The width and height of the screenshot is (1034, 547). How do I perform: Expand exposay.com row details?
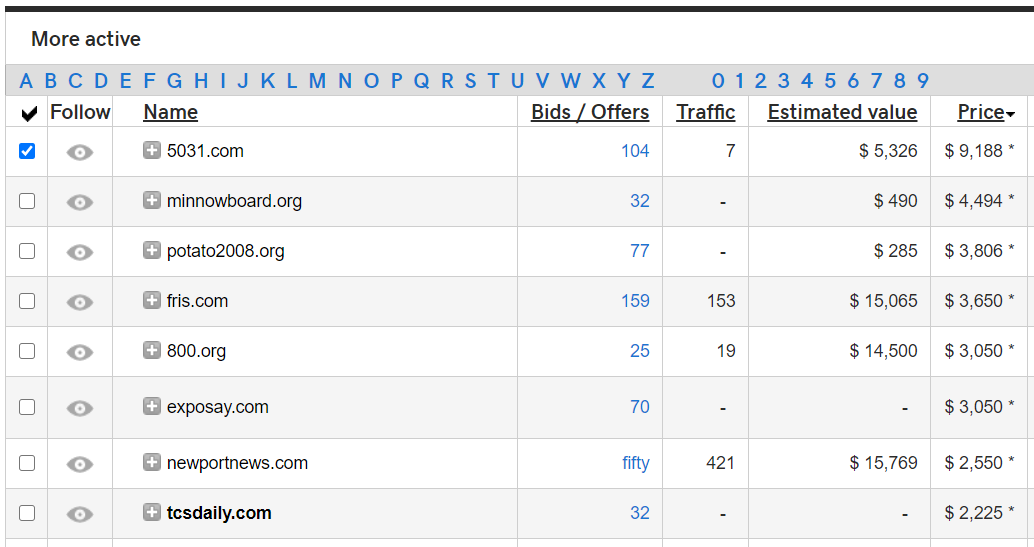(x=151, y=407)
